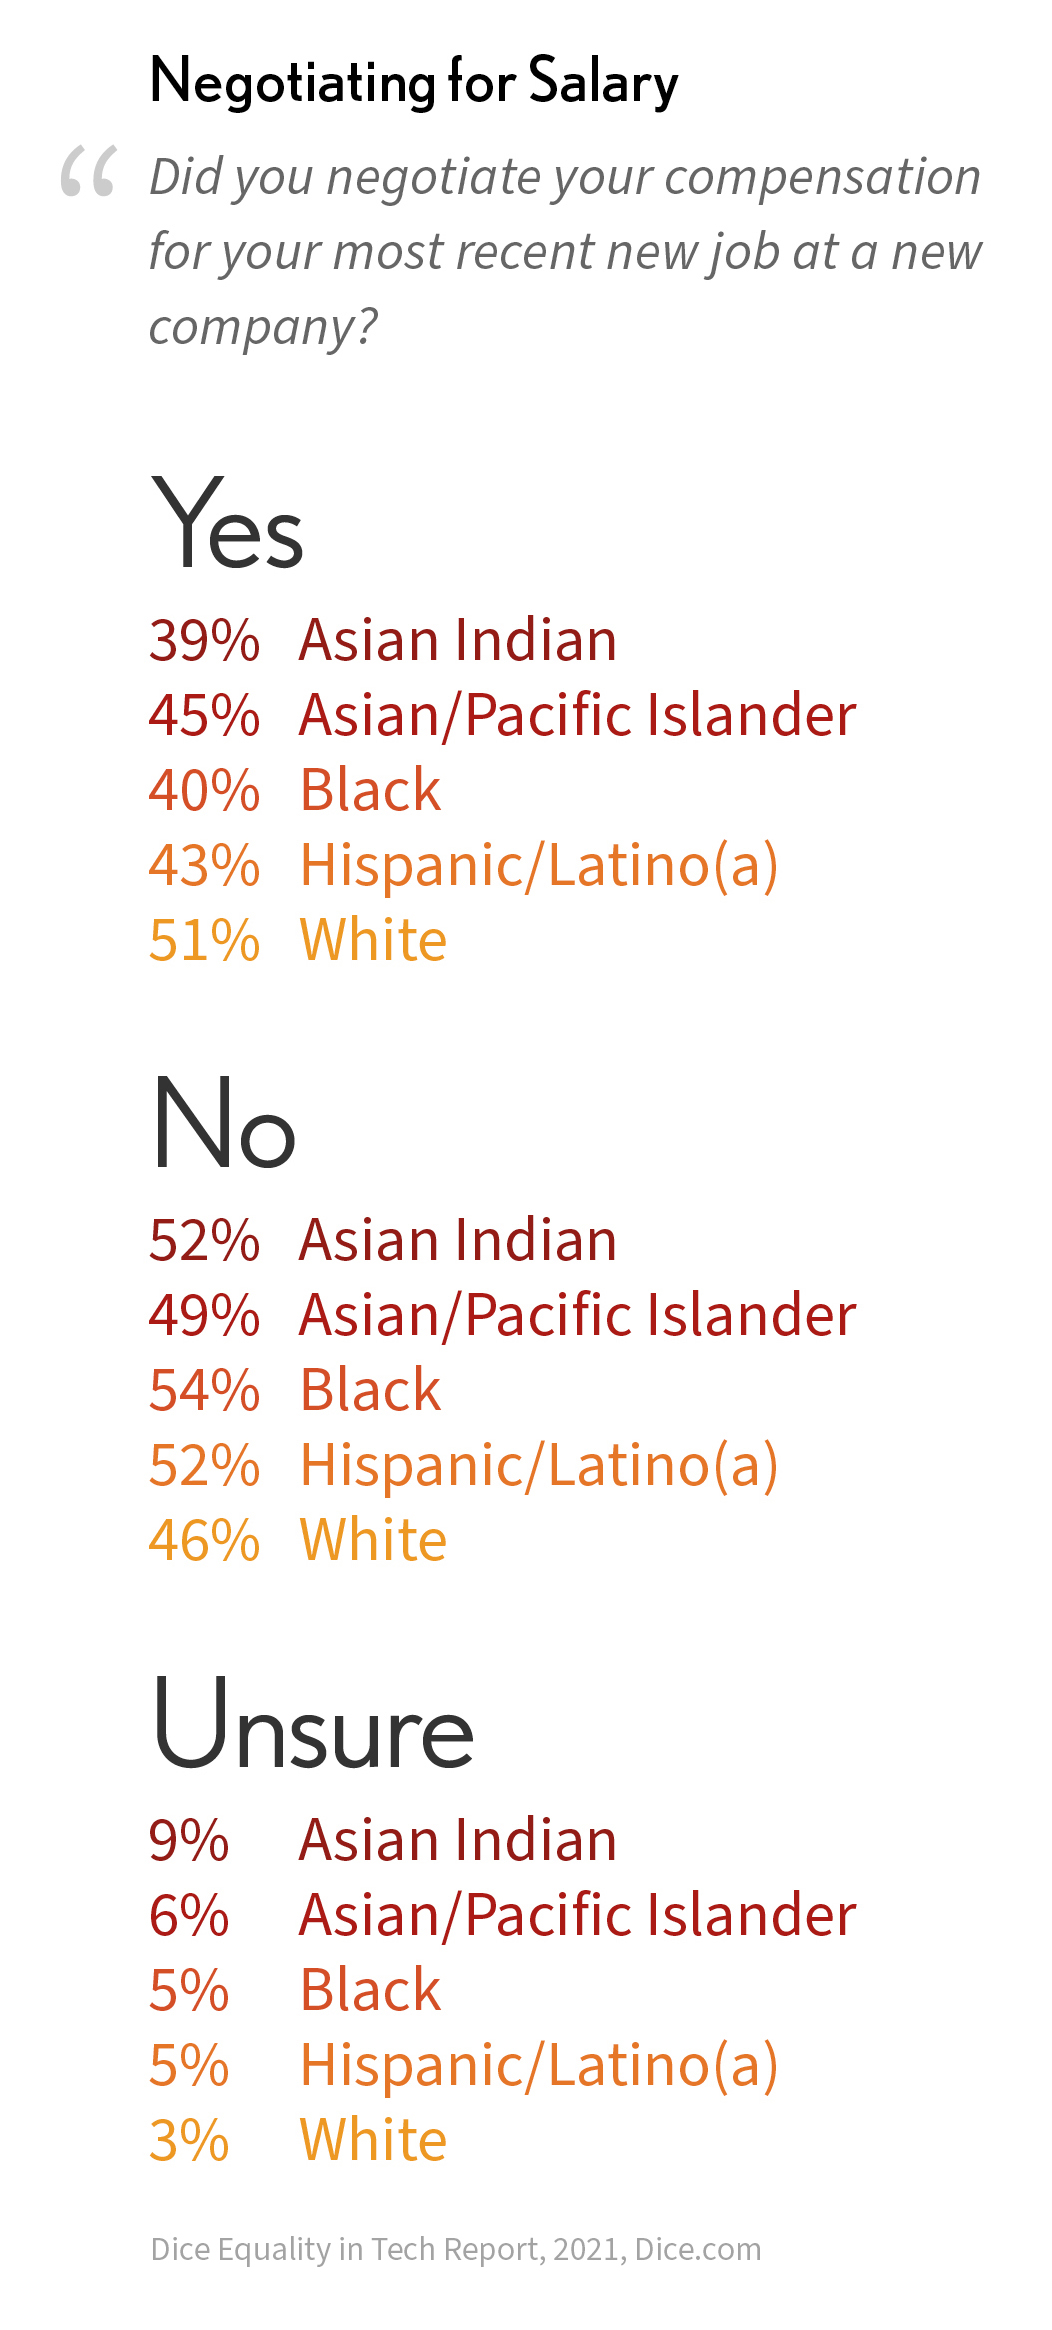Image resolution: width=1052 pixels, height=2330 pixels.
Task: Click 54% Black in the No list
Action: point(295,1390)
